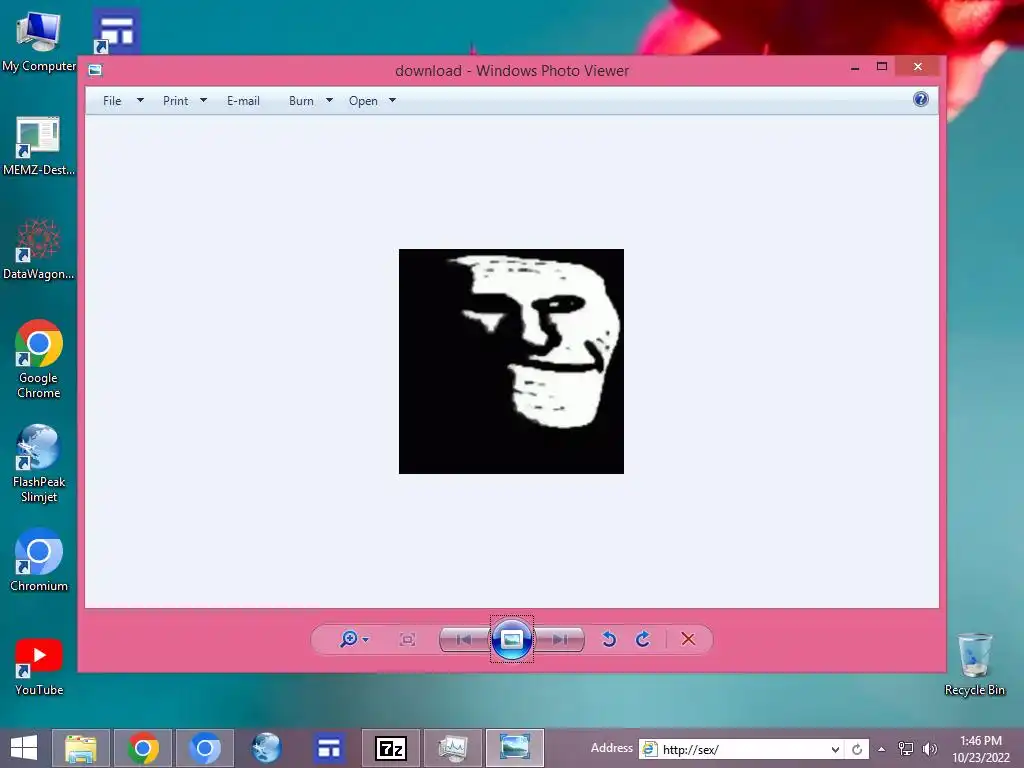The width and height of the screenshot is (1024, 768).
Task: Switch to Photo Viewer taskbar button
Action: [x=515, y=748]
